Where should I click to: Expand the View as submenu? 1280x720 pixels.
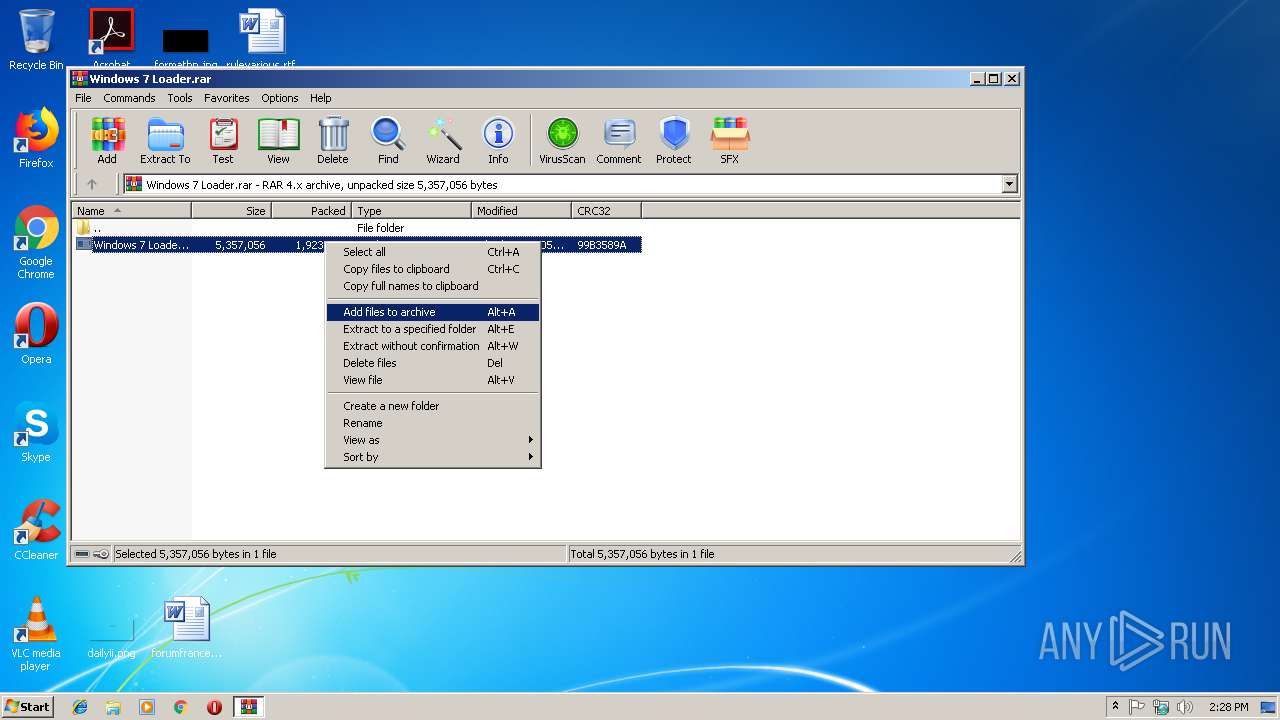(x=433, y=440)
